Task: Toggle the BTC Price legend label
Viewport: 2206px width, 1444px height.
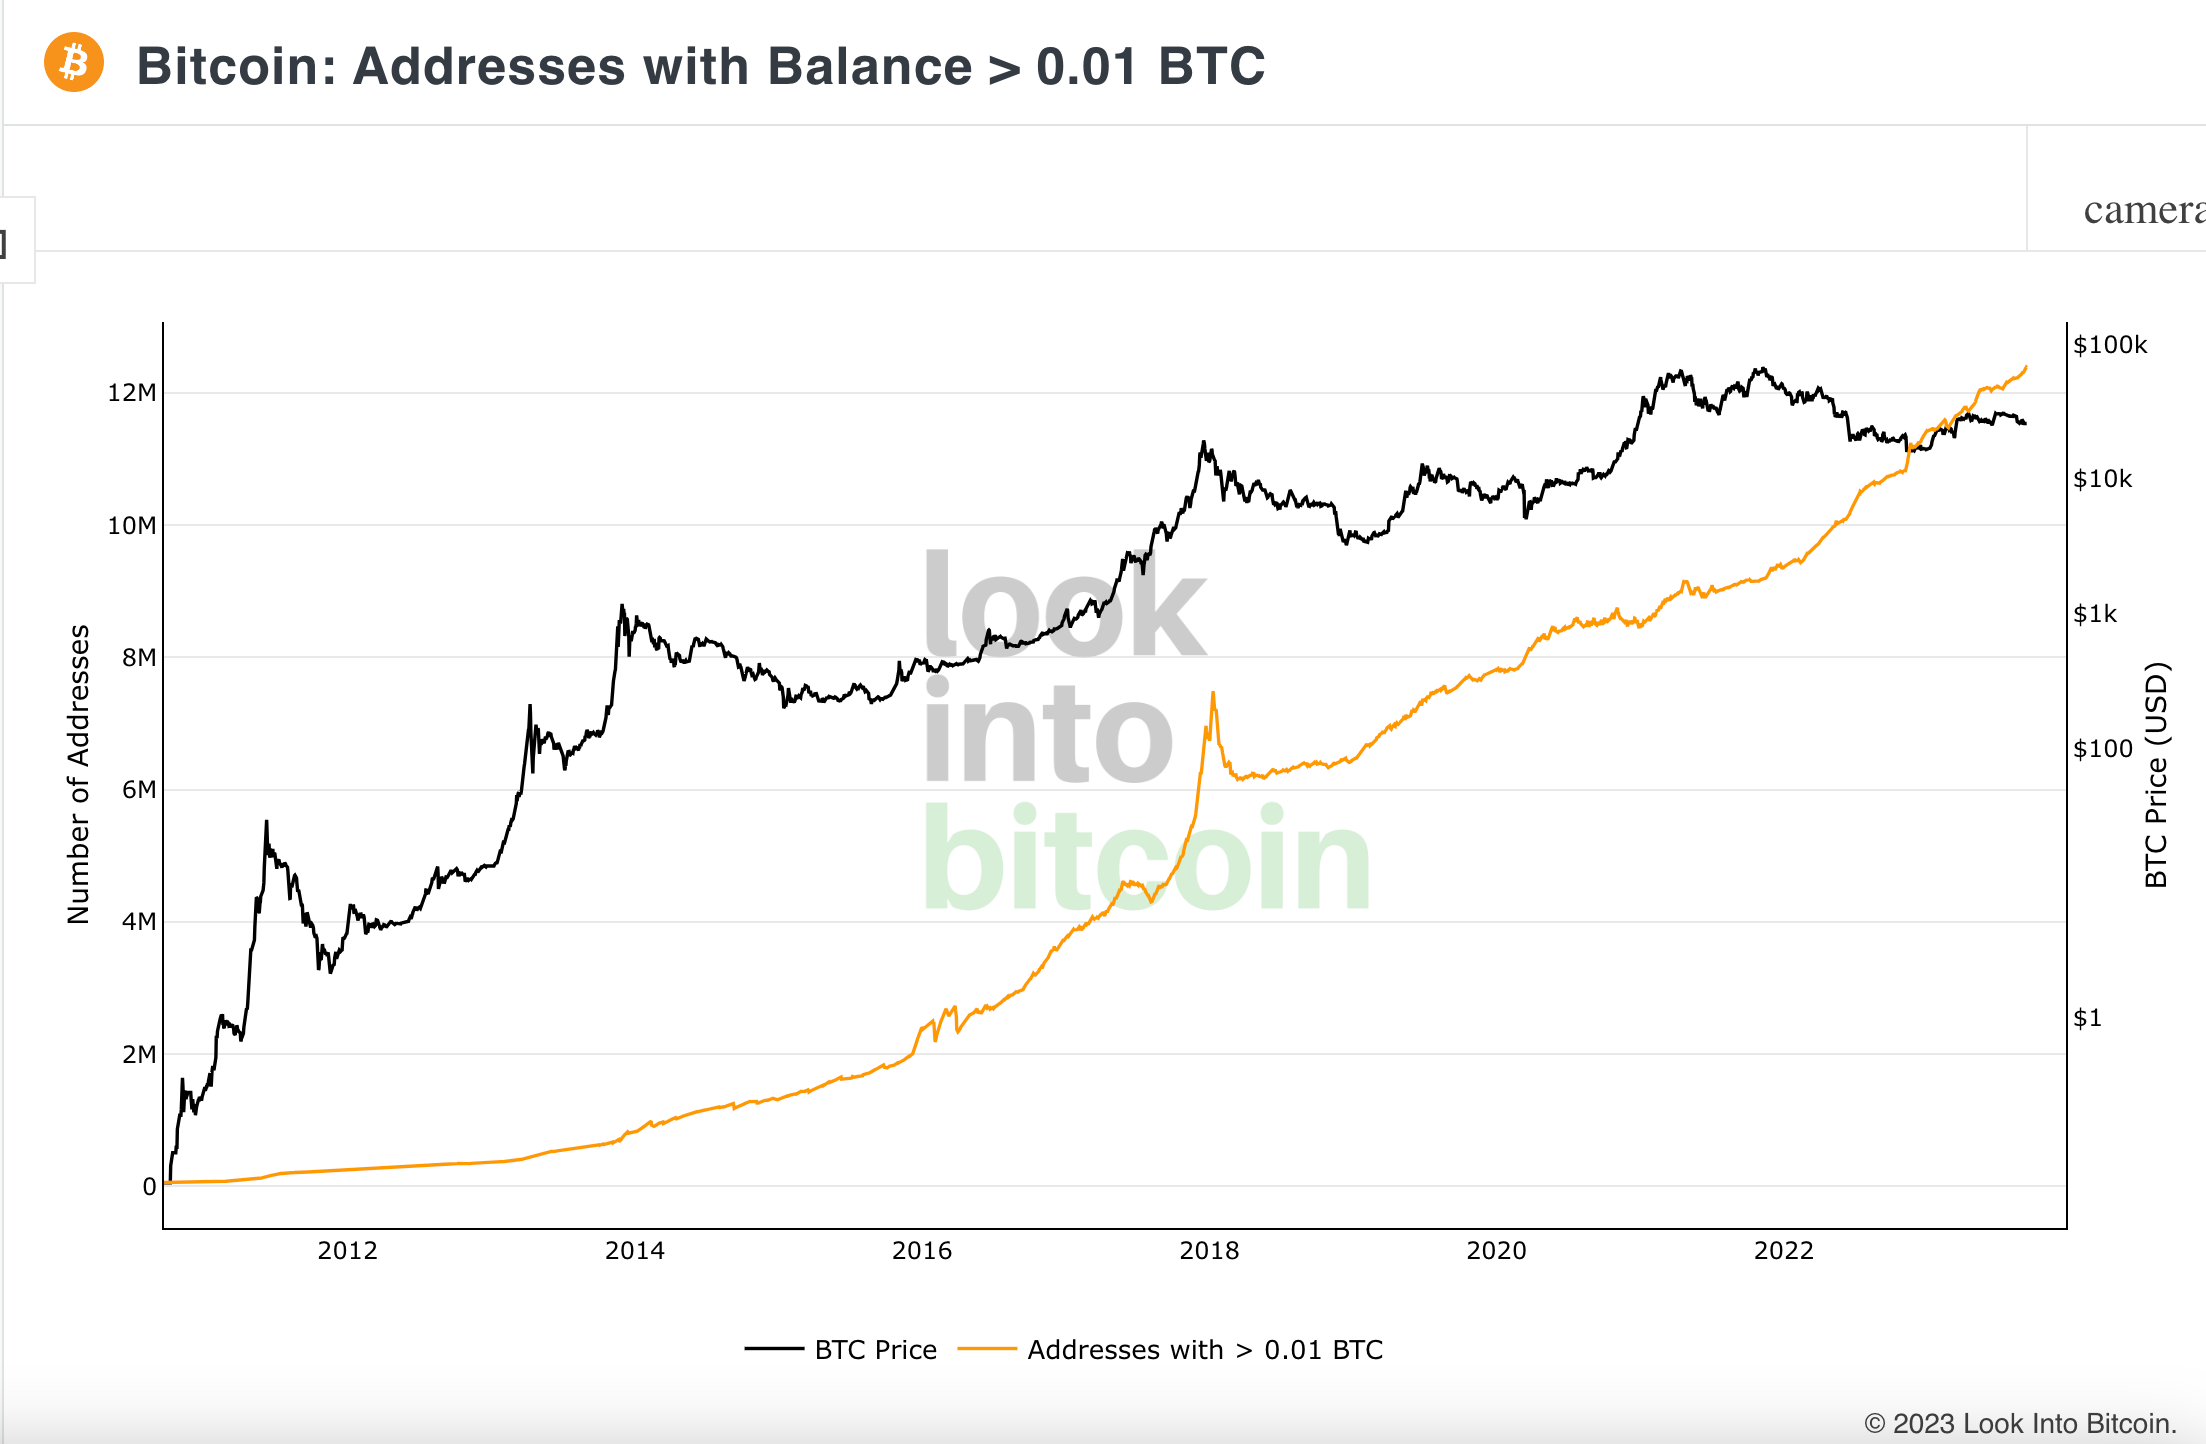Action: point(875,1350)
